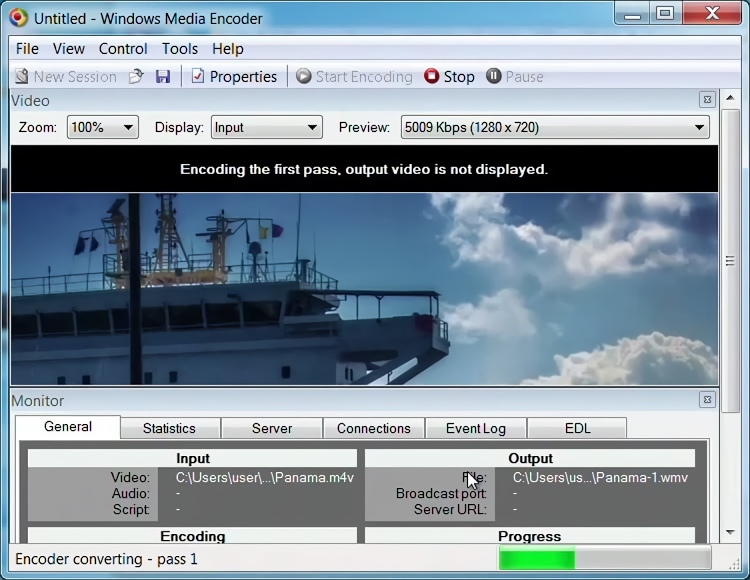Click the Panama.m4v input video path
The height and width of the screenshot is (580, 750).
tap(265, 477)
